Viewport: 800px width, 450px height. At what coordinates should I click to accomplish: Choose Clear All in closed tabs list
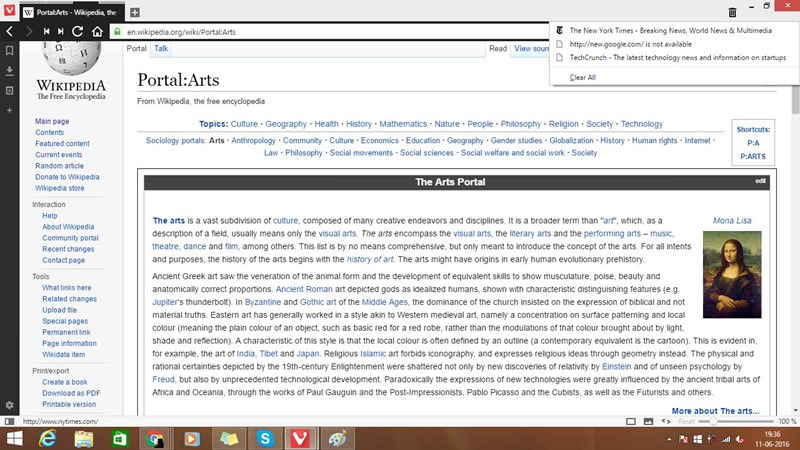[583, 78]
